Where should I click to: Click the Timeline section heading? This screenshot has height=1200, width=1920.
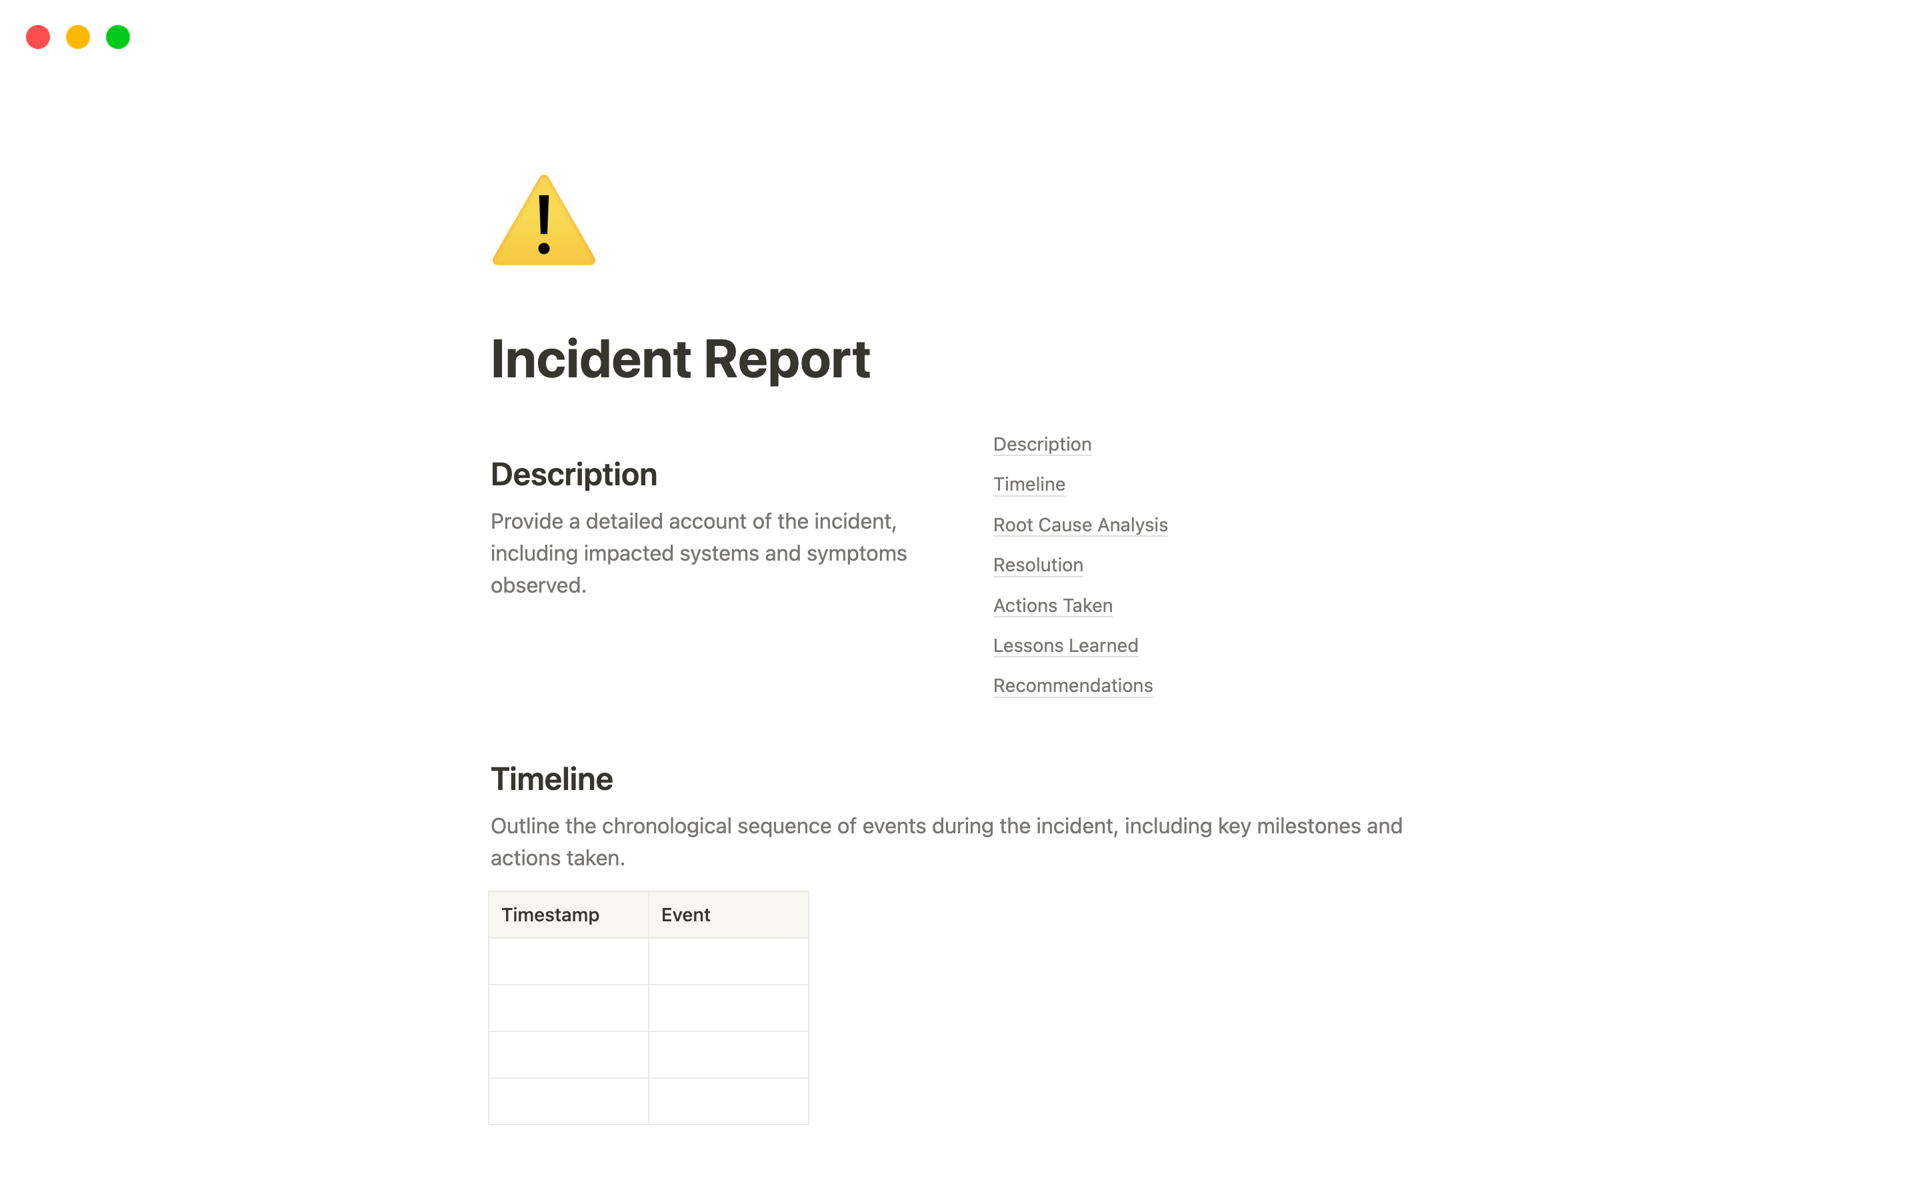[x=552, y=778]
